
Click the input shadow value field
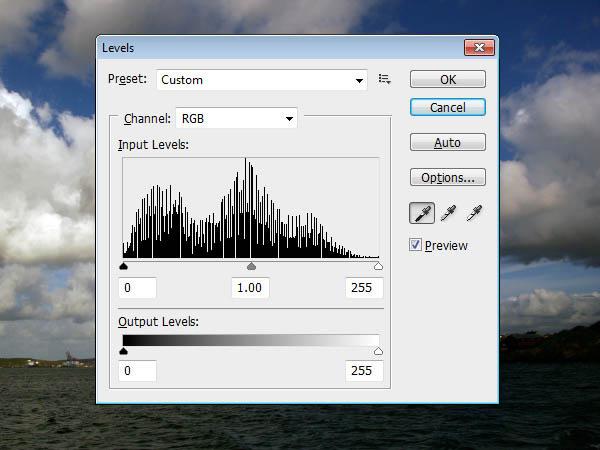(137, 288)
